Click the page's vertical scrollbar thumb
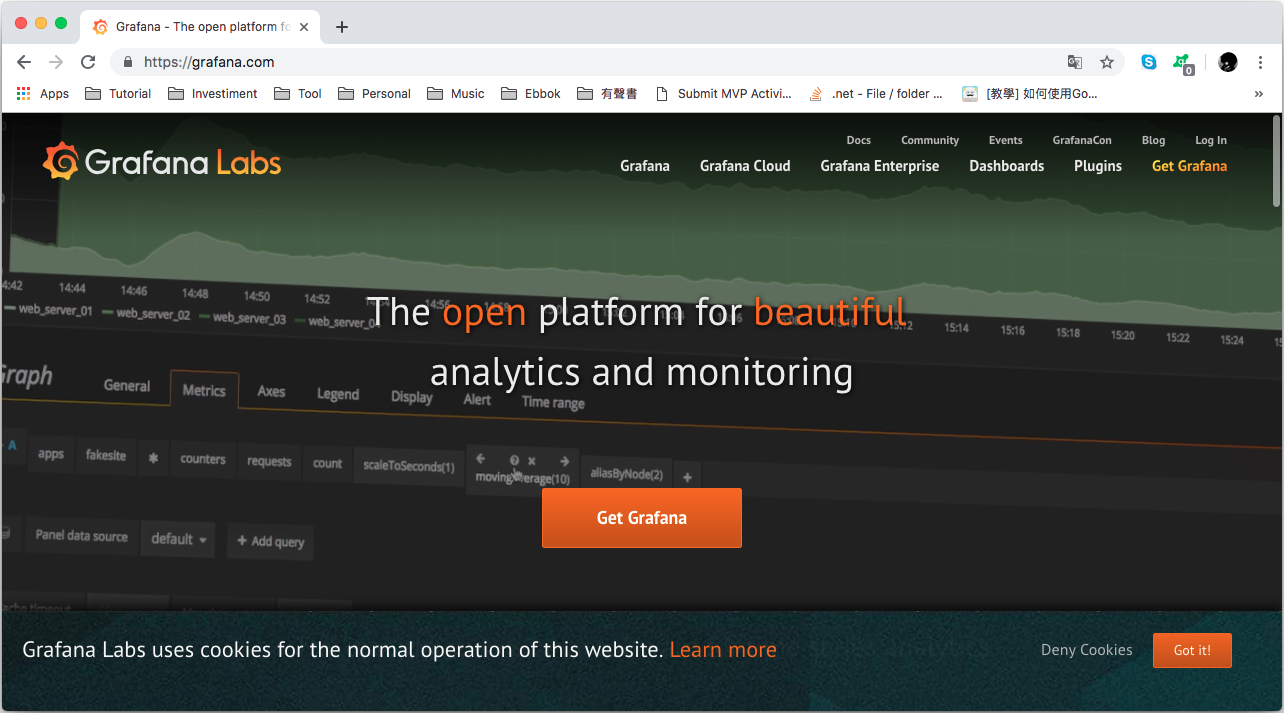The width and height of the screenshot is (1284, 713). (x=1275, y=160)
